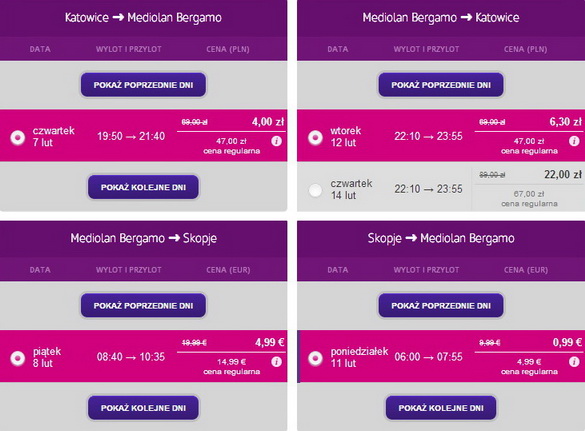The width and height of the screenshot is (585, 431).
Task: Show previous days for Bergamo to Skopje
Action: [x=143, y=305]
